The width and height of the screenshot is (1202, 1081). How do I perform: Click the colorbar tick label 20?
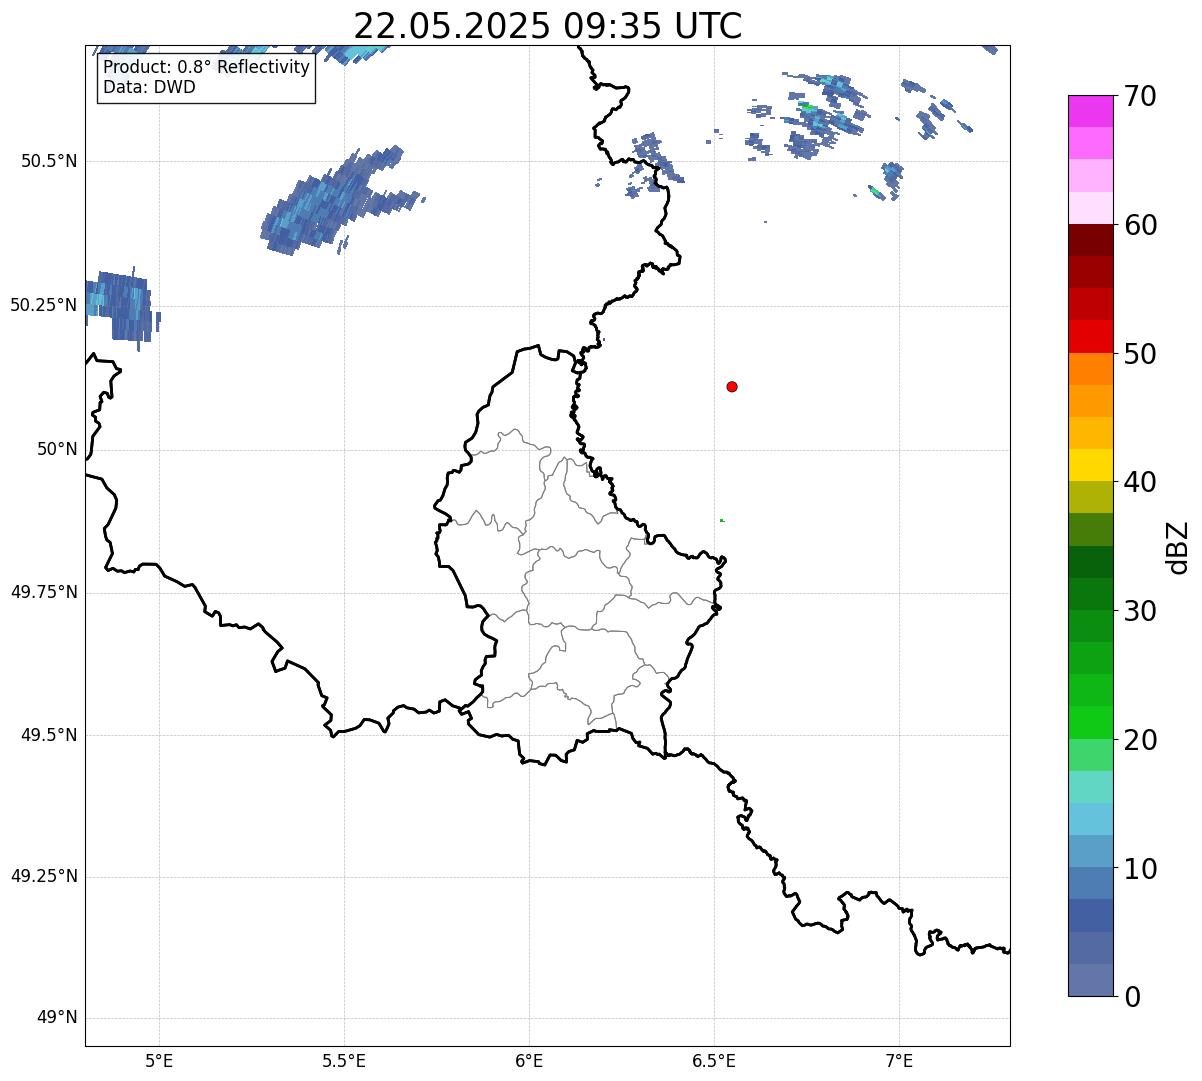(1140, 740)
